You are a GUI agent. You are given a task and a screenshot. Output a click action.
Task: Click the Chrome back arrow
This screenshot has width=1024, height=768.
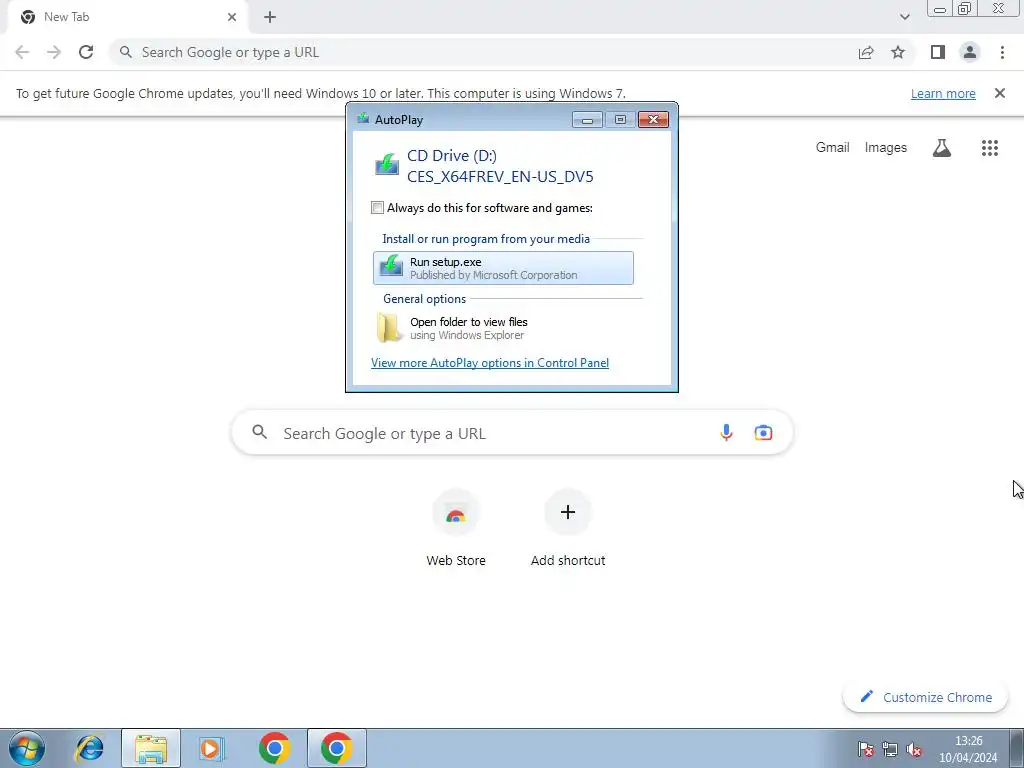tap(22, 52)
